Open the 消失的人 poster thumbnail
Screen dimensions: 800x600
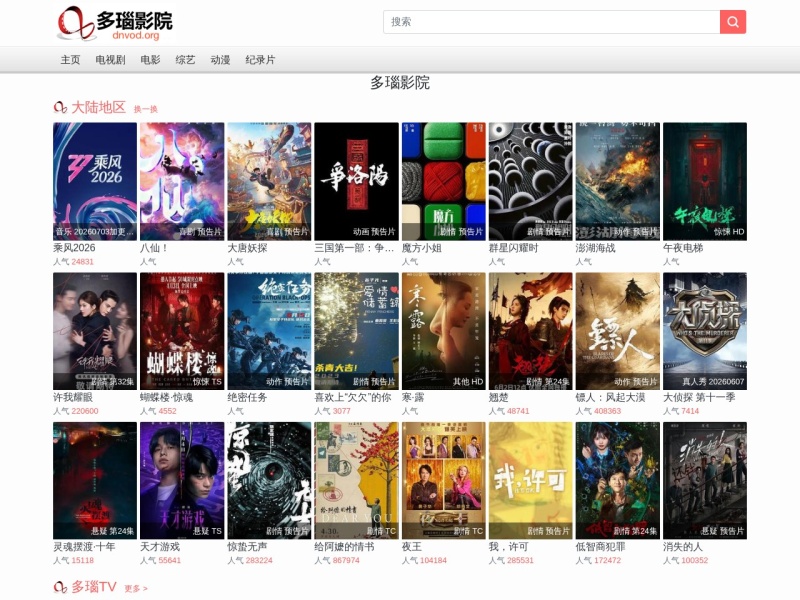coord(705,481)
